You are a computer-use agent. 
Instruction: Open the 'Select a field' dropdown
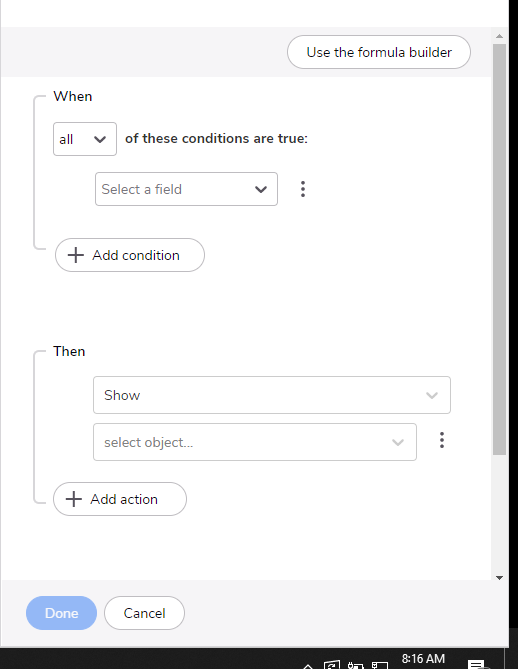[x=186, y=189]
